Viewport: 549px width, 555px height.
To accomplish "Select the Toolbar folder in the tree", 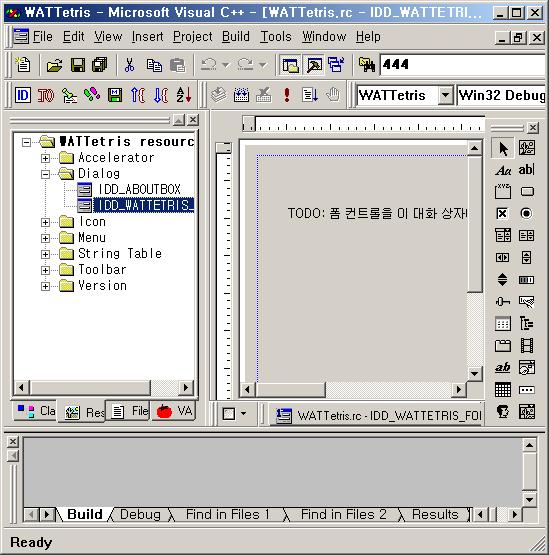I will 102,270.
